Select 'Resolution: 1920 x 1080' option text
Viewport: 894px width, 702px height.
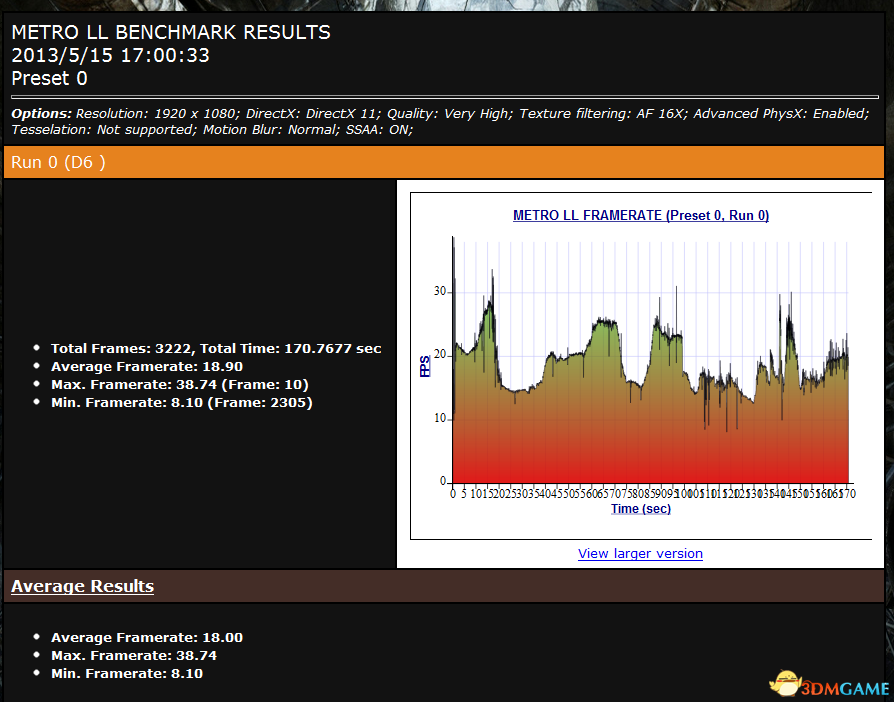156,113
